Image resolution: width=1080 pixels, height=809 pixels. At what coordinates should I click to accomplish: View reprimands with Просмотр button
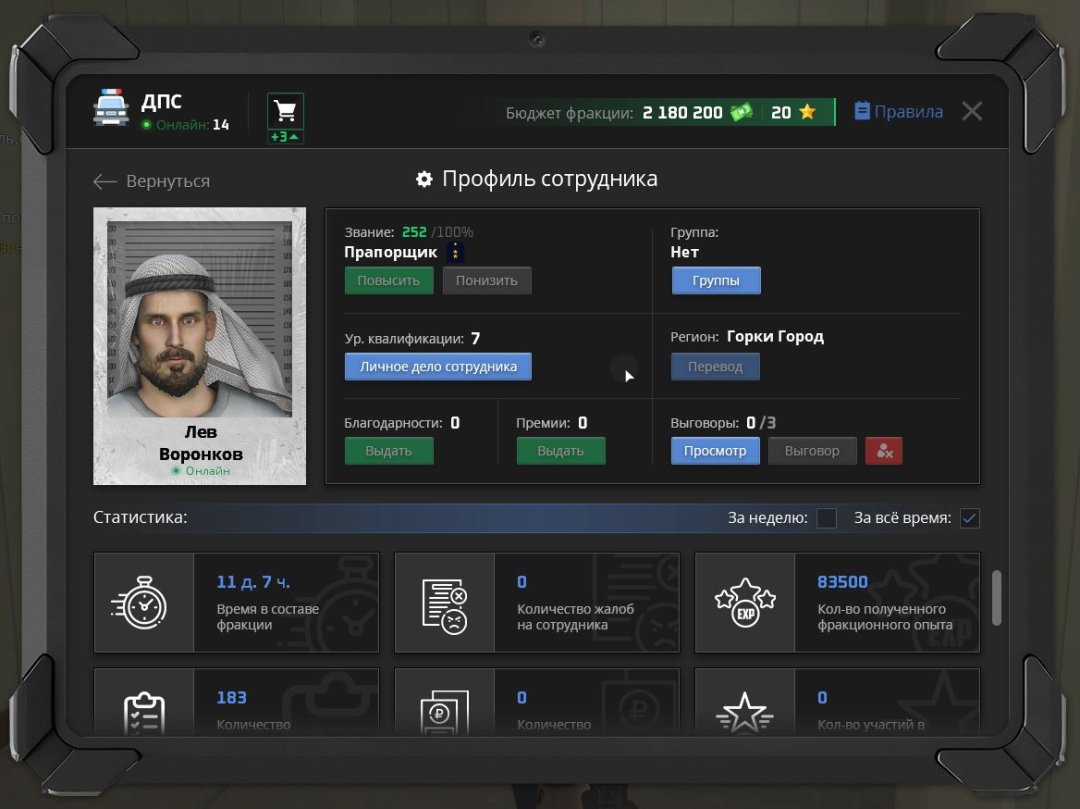coord(716,451)
